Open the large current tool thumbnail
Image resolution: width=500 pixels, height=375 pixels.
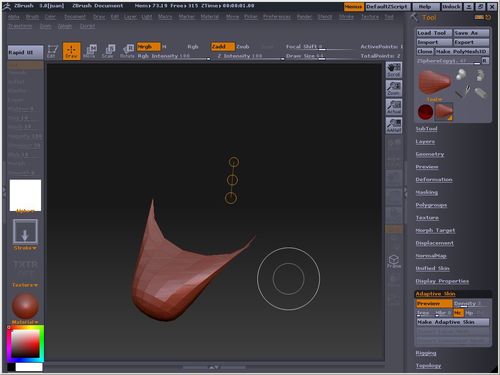point(435,82)
